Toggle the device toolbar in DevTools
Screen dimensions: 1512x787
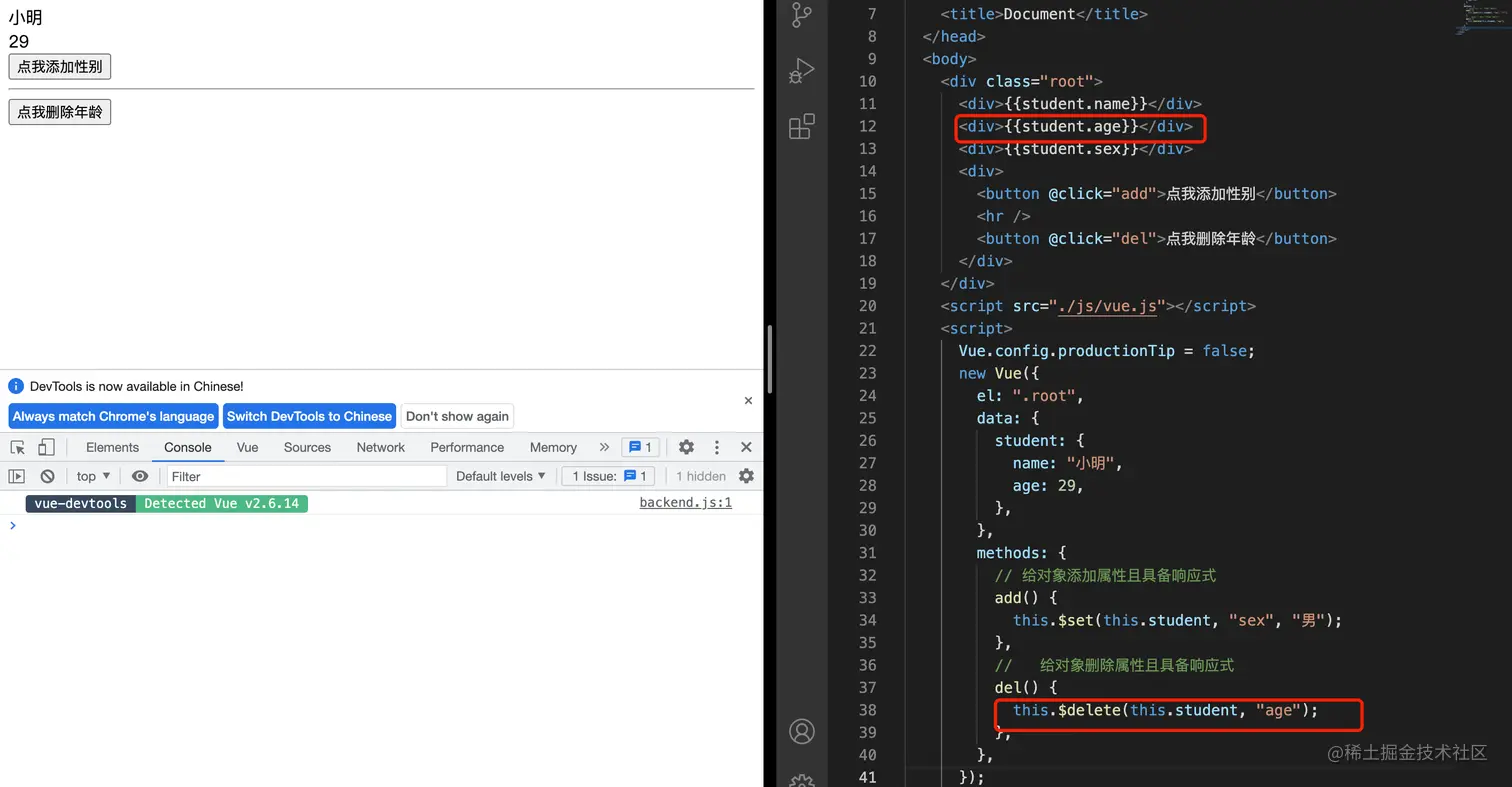(46, 447)
